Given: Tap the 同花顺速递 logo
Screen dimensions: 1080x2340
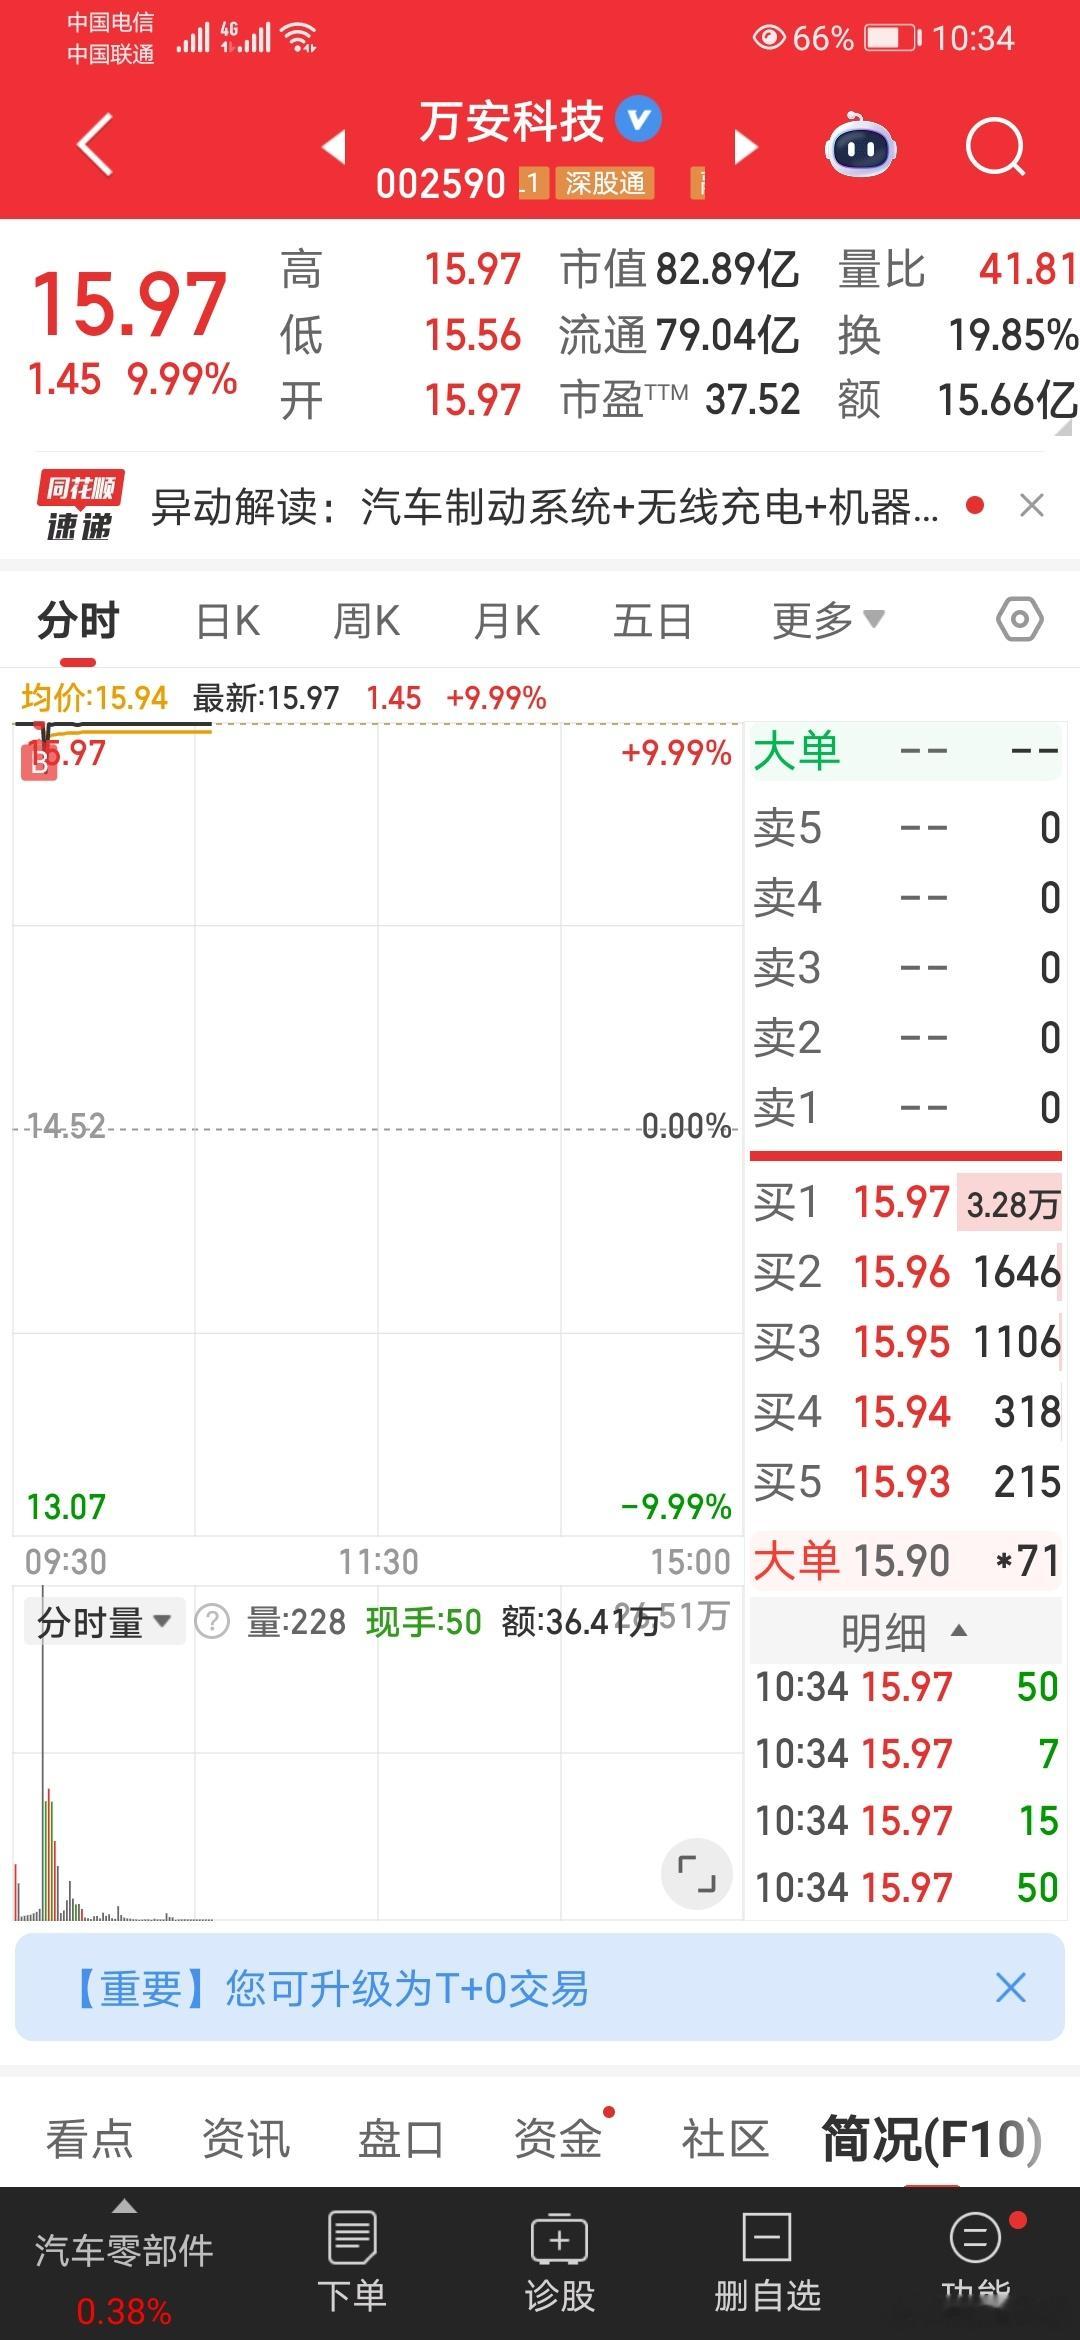Looking at the screenshot, I should (80, 507).
